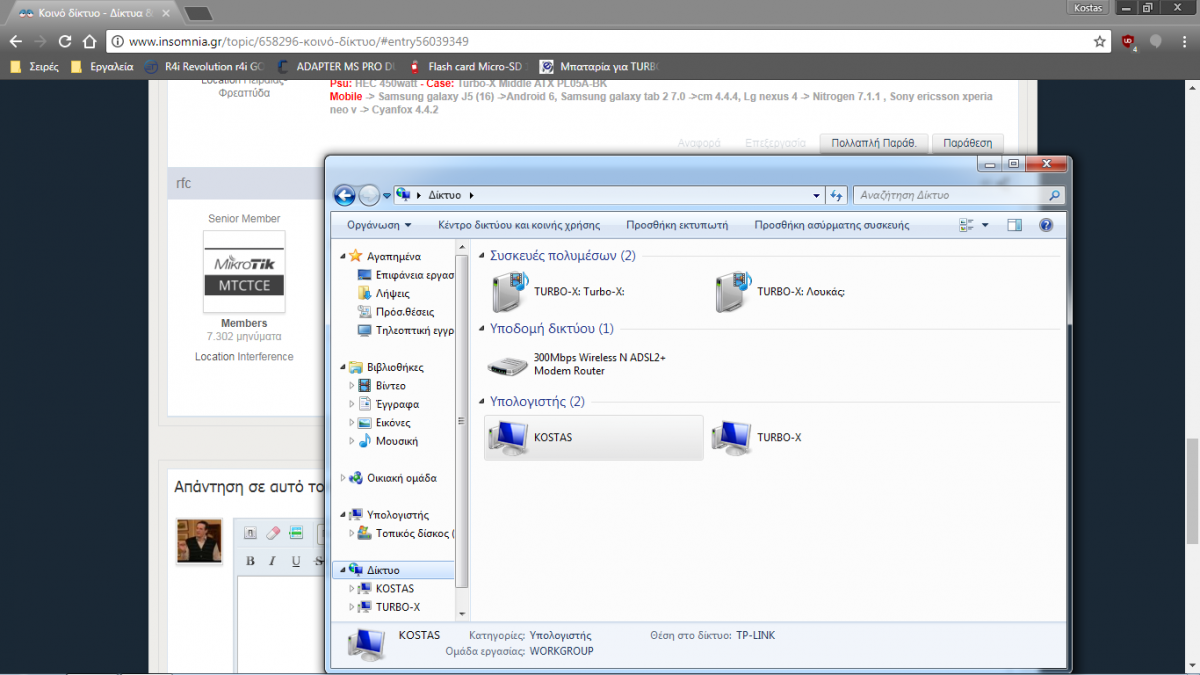Screen dimensions: 1200x675
Task: Open change view options dropdown arrow
Action: point(985,225)
